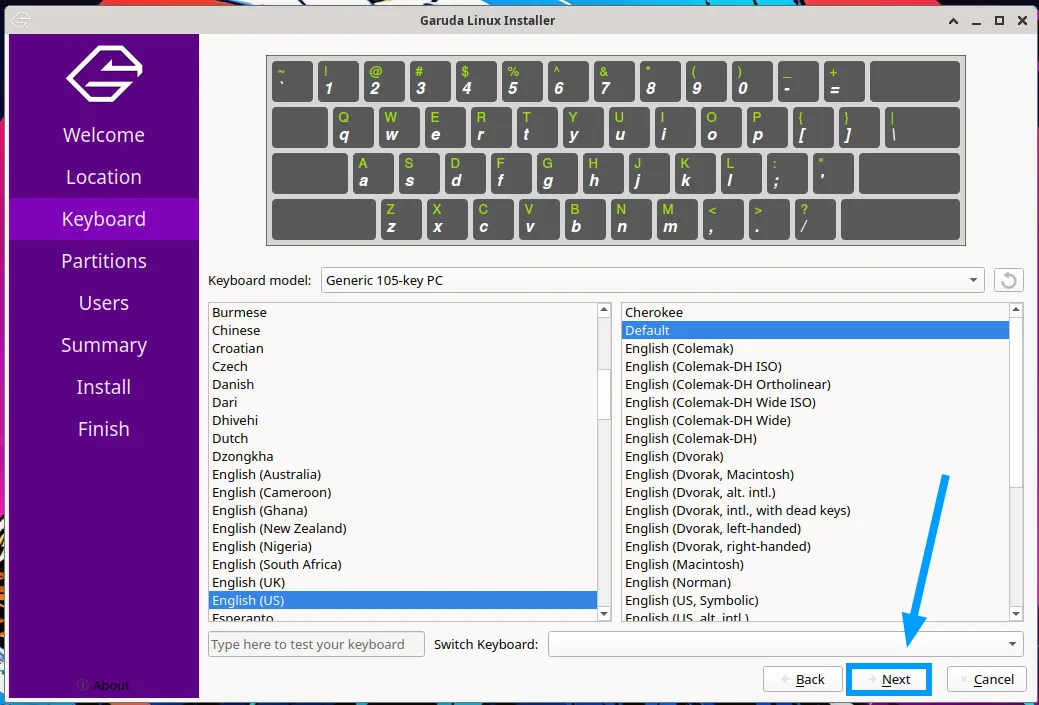The width and height of the screenshot is (1039, 705).
Task: Select Chinese in the language list
Action: pyautogui.click(x=402, y=330)
